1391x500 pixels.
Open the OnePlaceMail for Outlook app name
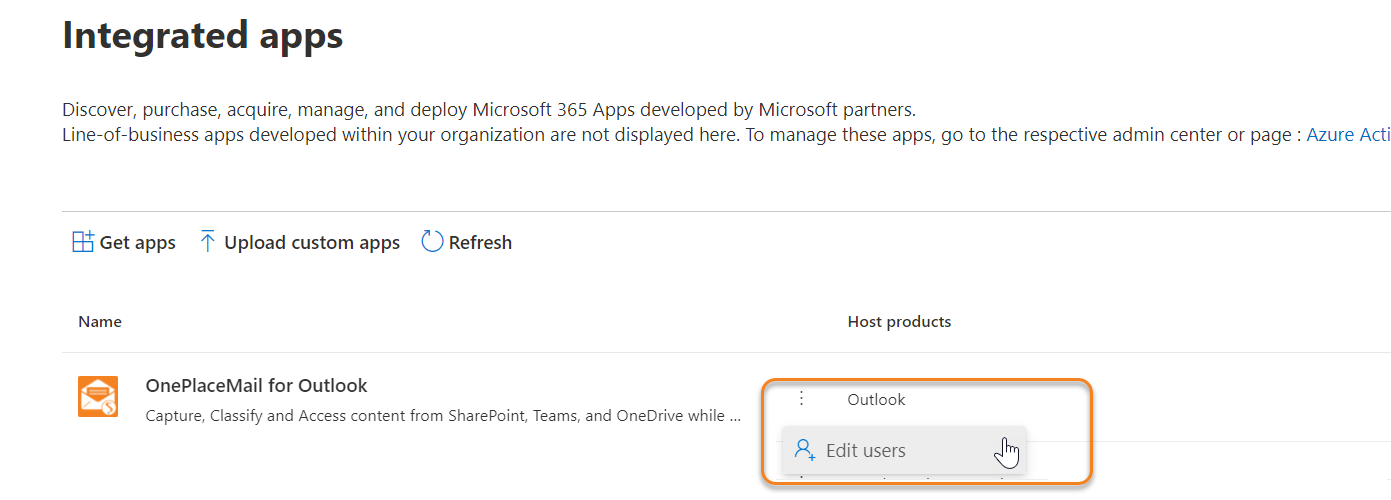(256, 386)
